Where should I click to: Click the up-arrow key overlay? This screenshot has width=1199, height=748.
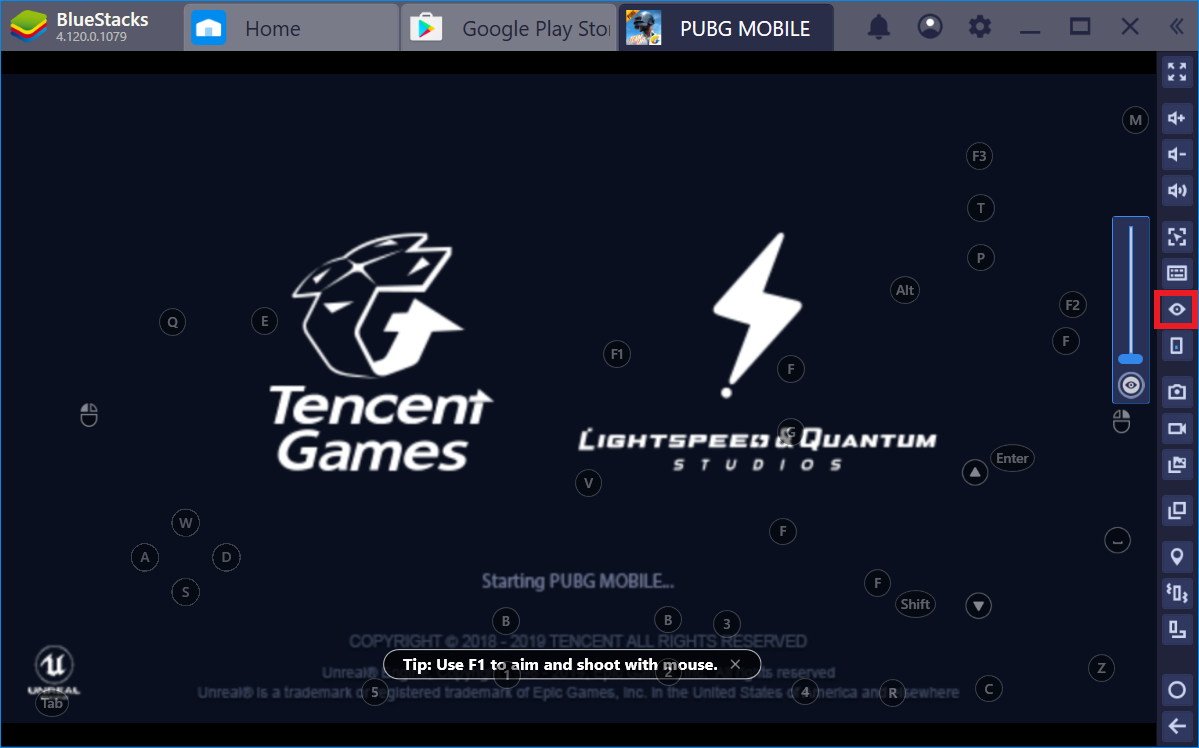pyautogui.click(x=974, y=473)
